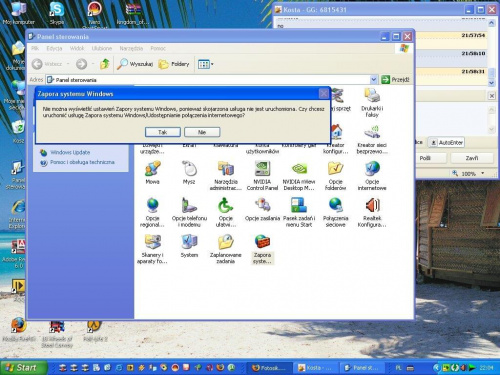Open the Plik menu
Viewport: 500px width, 375px height.
[35, 48]
